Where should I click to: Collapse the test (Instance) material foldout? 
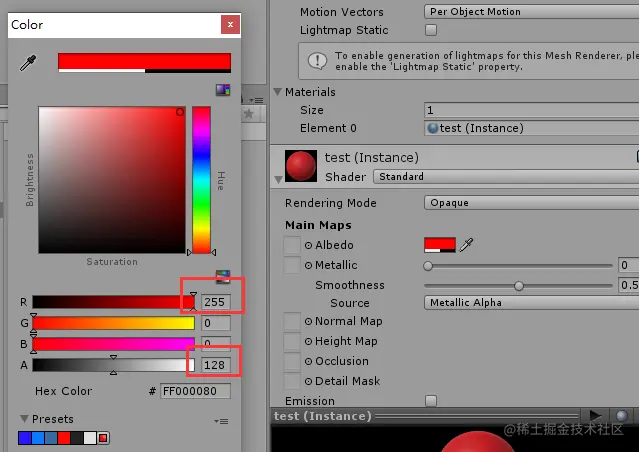(x=279, y=179)
